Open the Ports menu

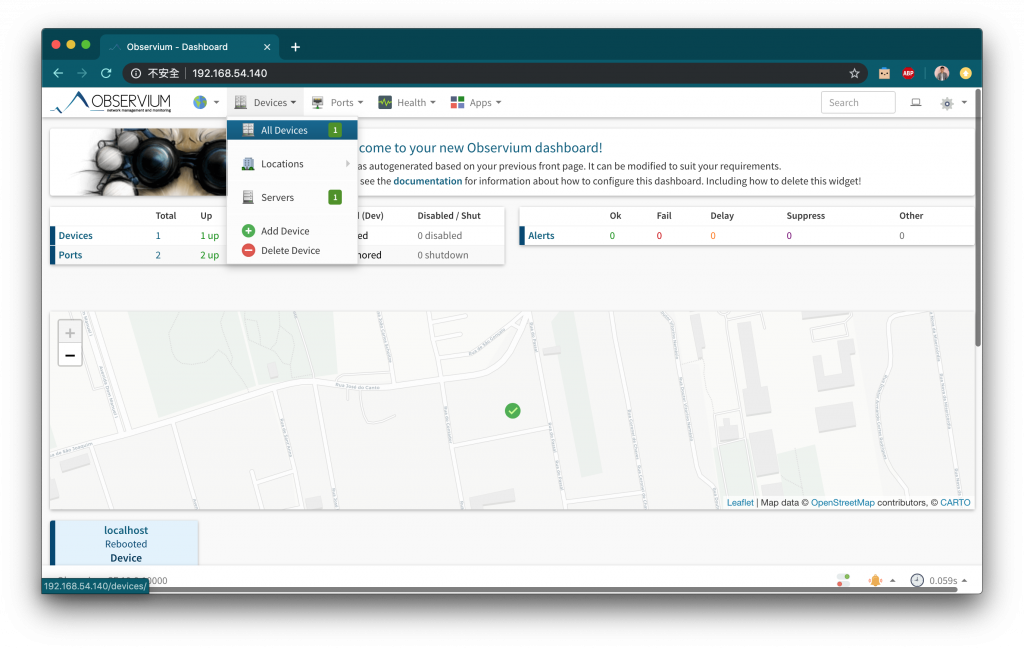(x=337, y=103)
